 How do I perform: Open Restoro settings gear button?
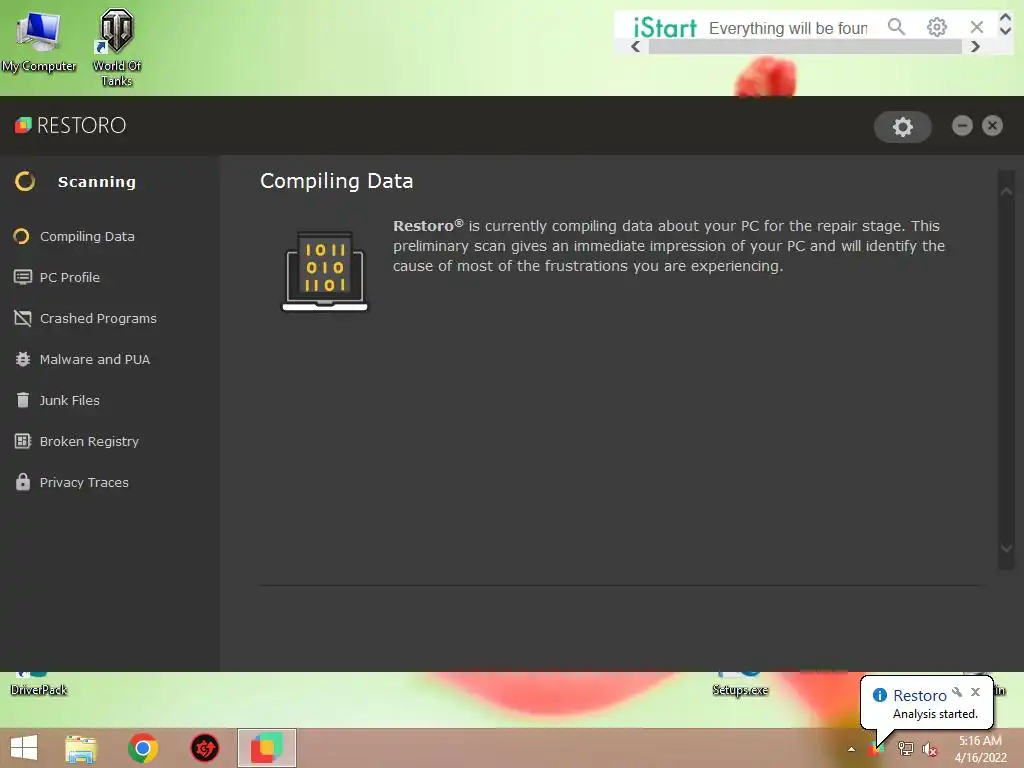(x=903, y=127)
